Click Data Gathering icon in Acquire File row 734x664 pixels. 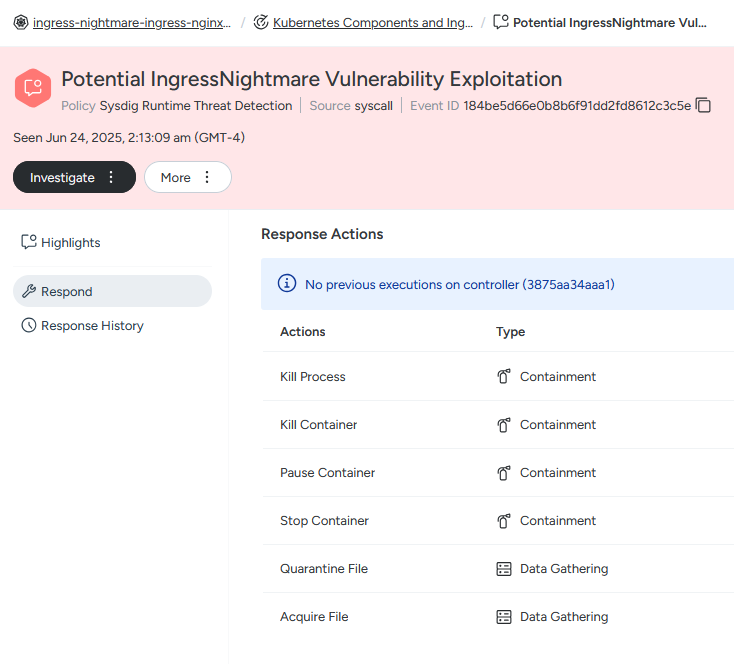pos(504,617)
